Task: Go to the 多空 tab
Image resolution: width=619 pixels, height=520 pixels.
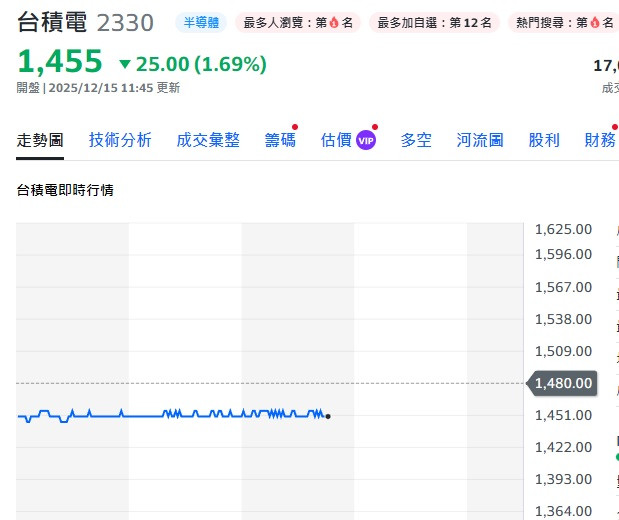Action: click(x=416, y=140)
